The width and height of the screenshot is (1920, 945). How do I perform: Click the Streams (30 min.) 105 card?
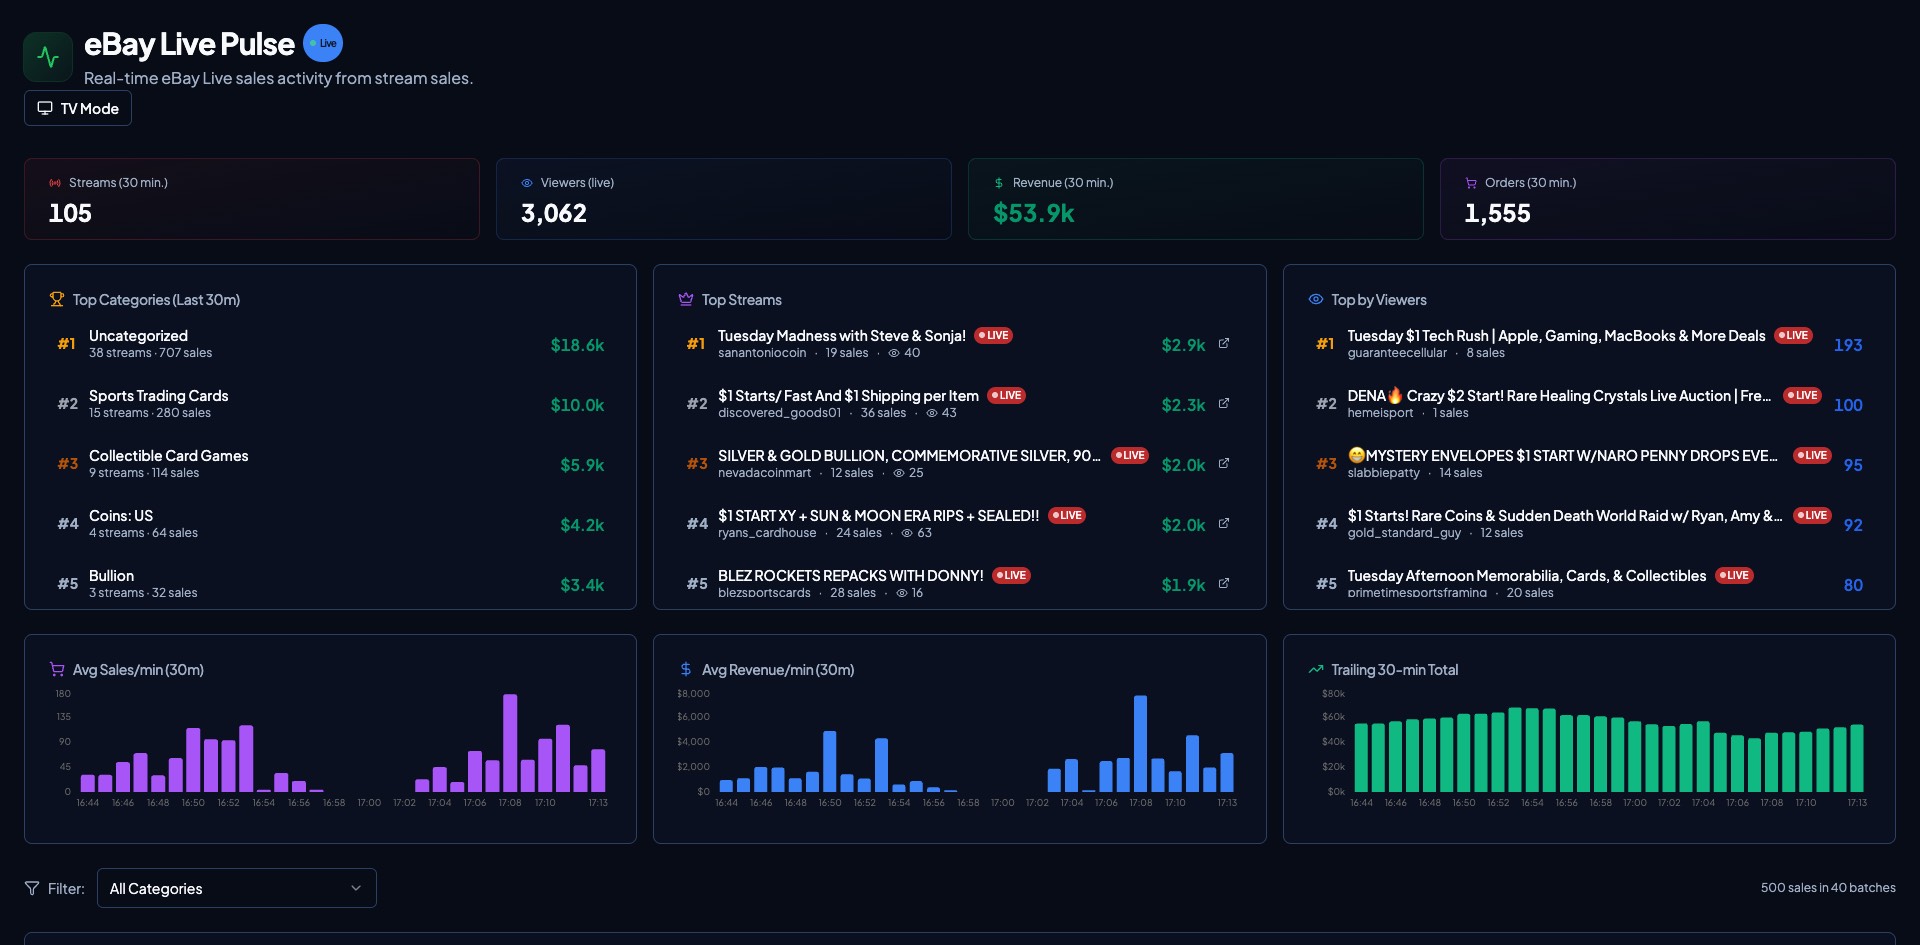pos(252,199)
